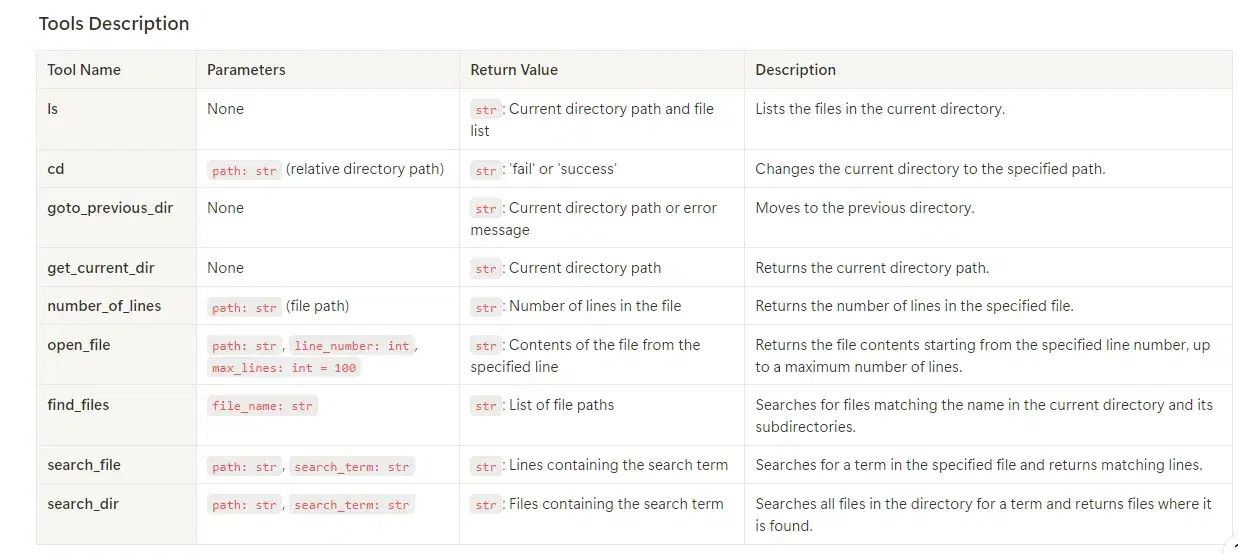Click the 'Moves to the previous directory.' description

click(864, 208)
